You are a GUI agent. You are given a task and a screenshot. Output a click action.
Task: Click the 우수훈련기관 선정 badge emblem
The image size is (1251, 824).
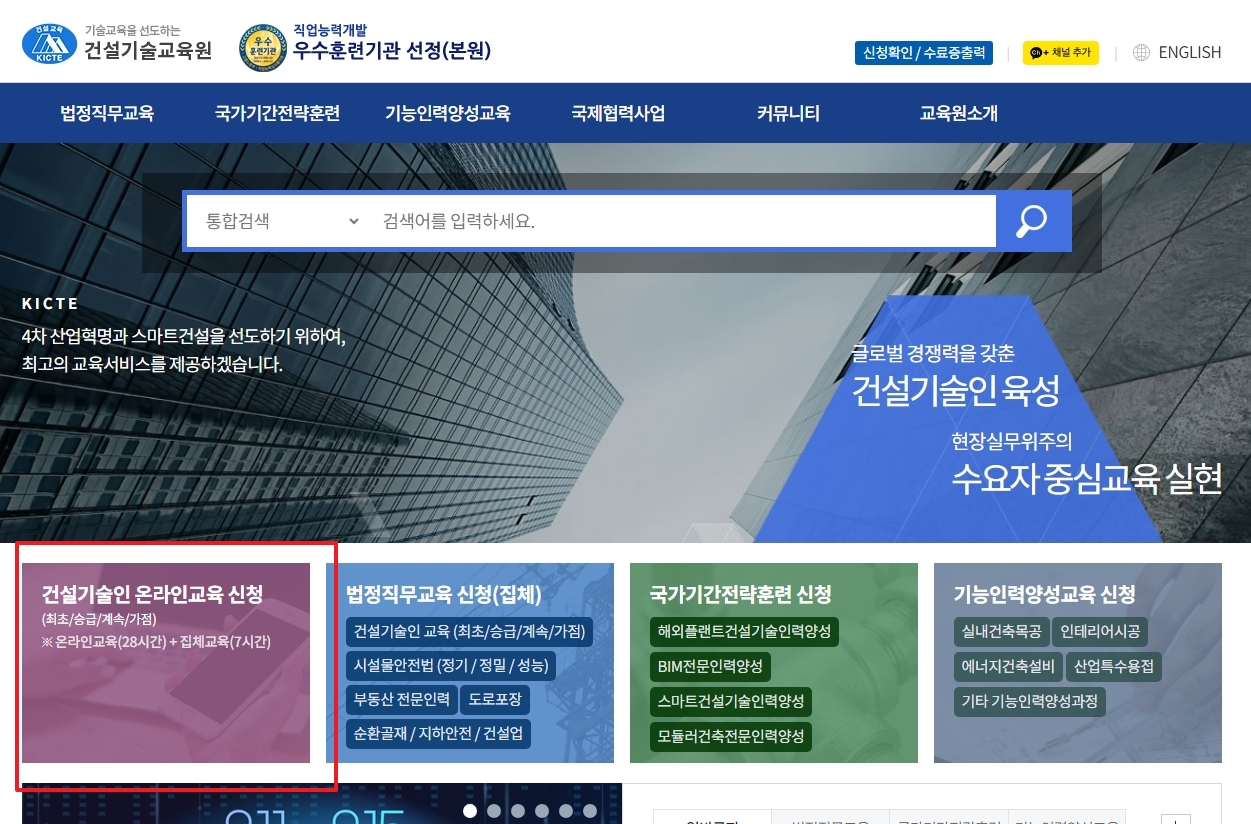[x=262, y=49]
